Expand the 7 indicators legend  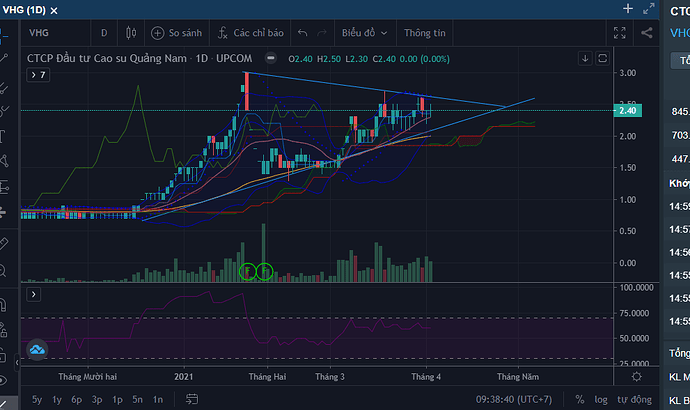pyautogui.click(x=38, y=74)
